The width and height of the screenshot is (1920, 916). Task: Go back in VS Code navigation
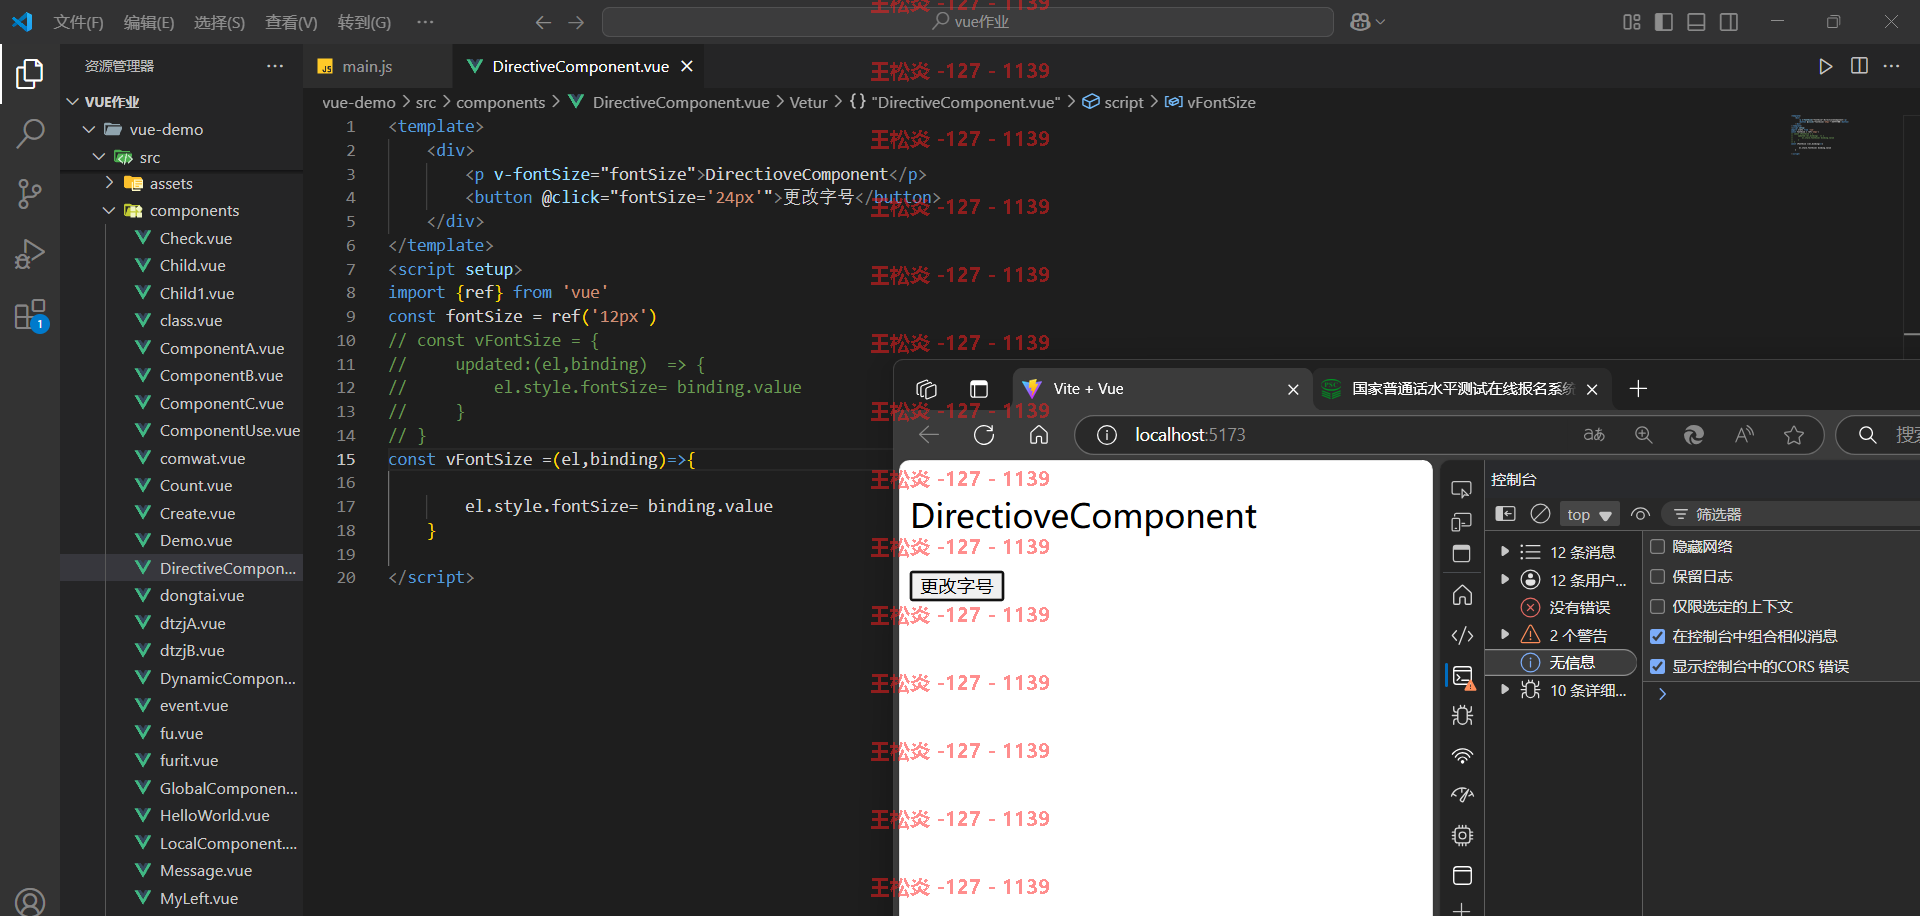543,22
